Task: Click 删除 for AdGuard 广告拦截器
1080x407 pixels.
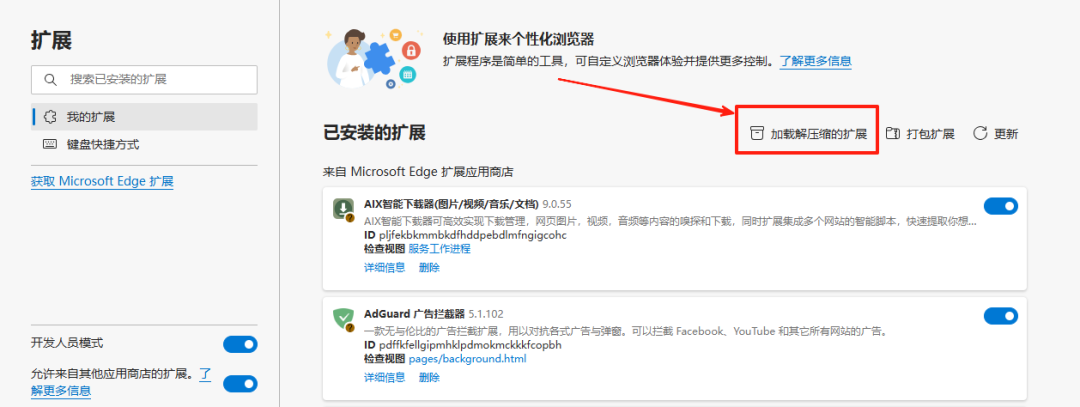Action: click(x=429, y=377)
